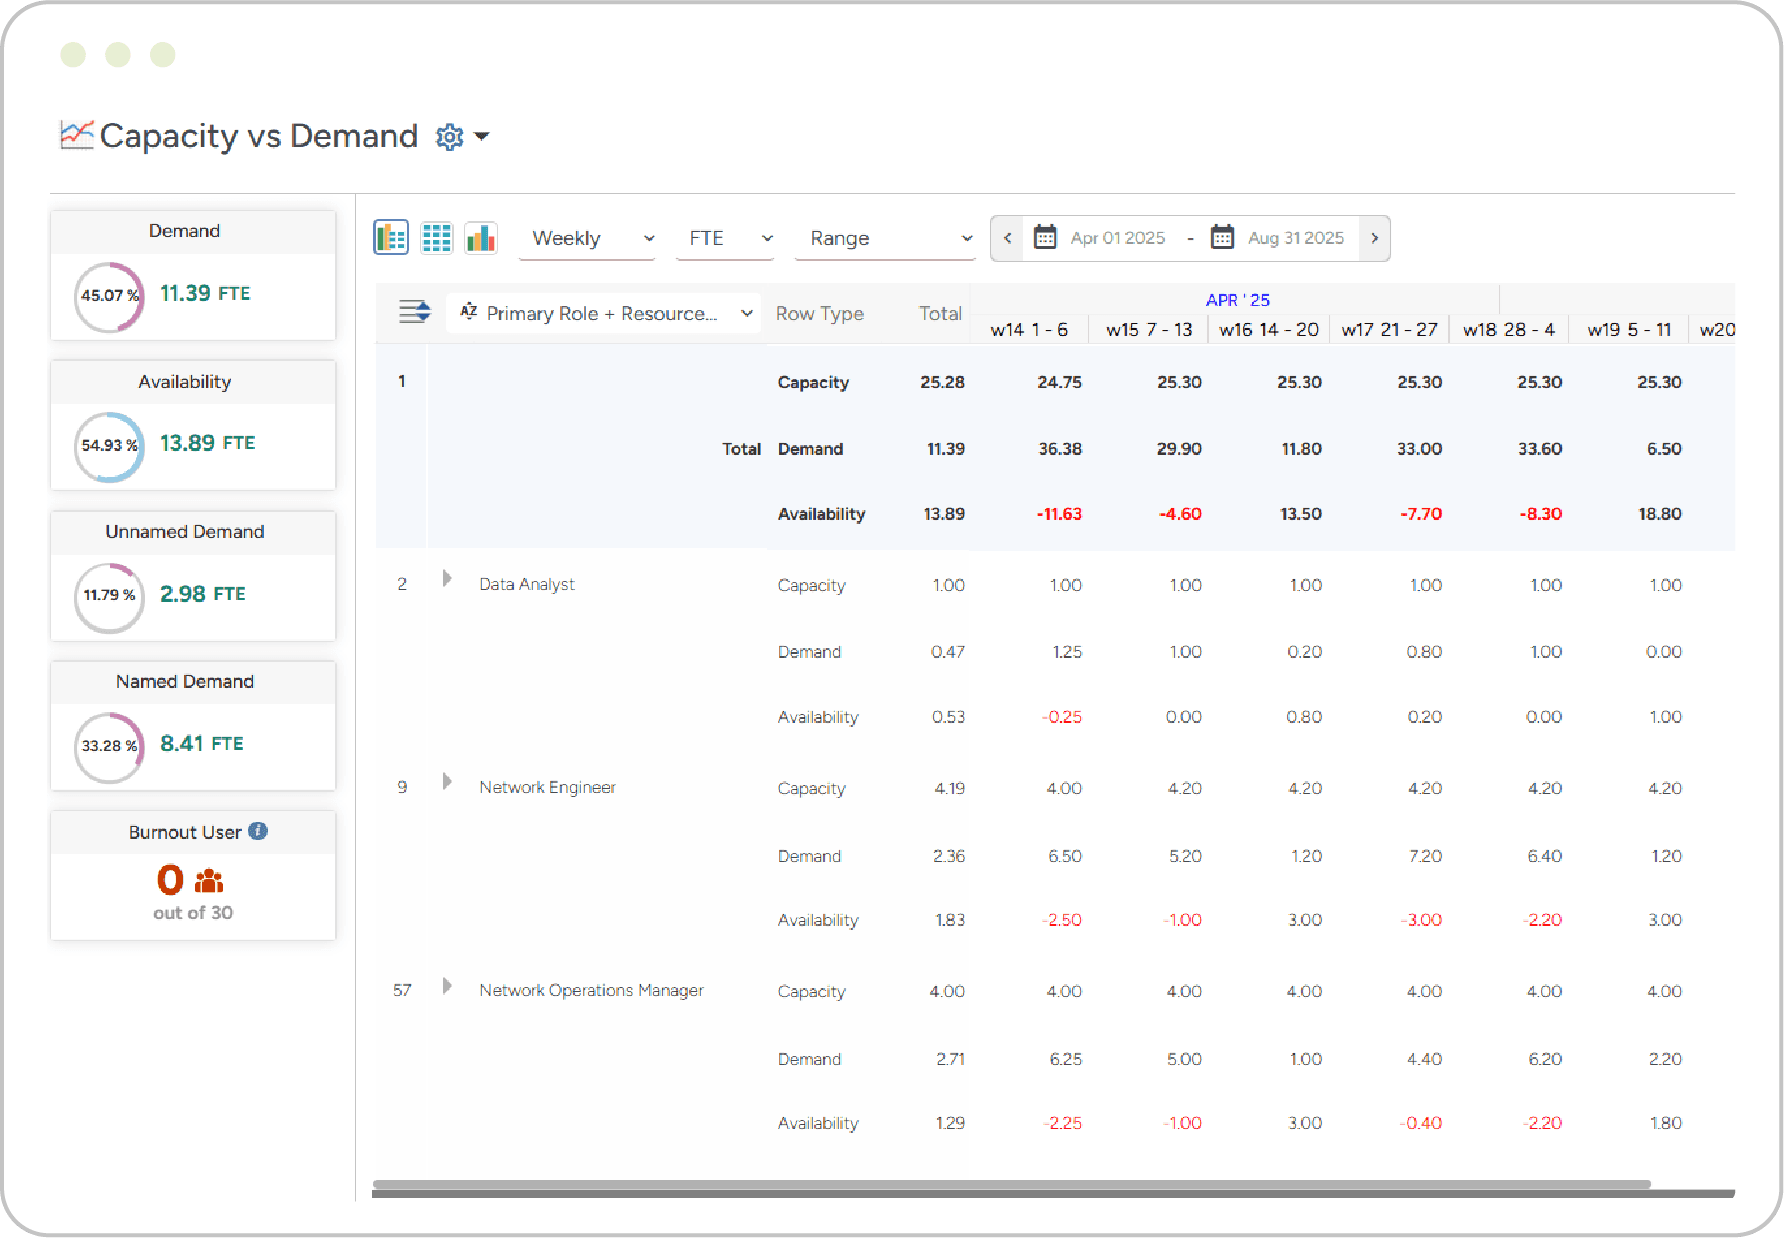Image resolution: width=1784 pixels, height=1238 pixels.
Task: Click the A-Z sort icon on grouping
Action: point(468,312)
